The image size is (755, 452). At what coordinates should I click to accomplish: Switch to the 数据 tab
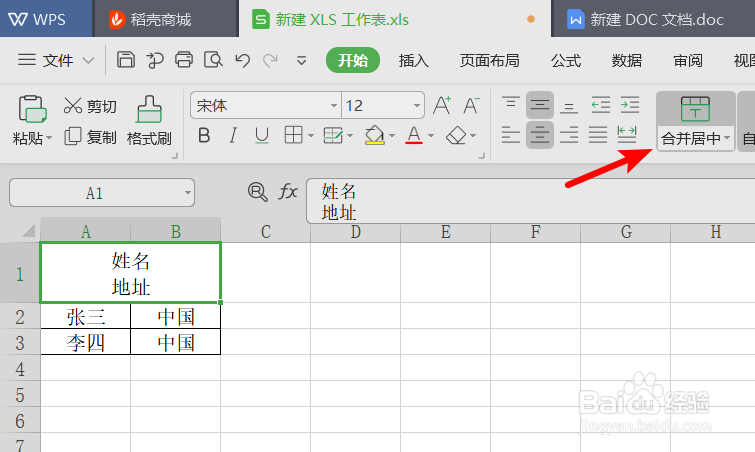(x=626, y=61)
